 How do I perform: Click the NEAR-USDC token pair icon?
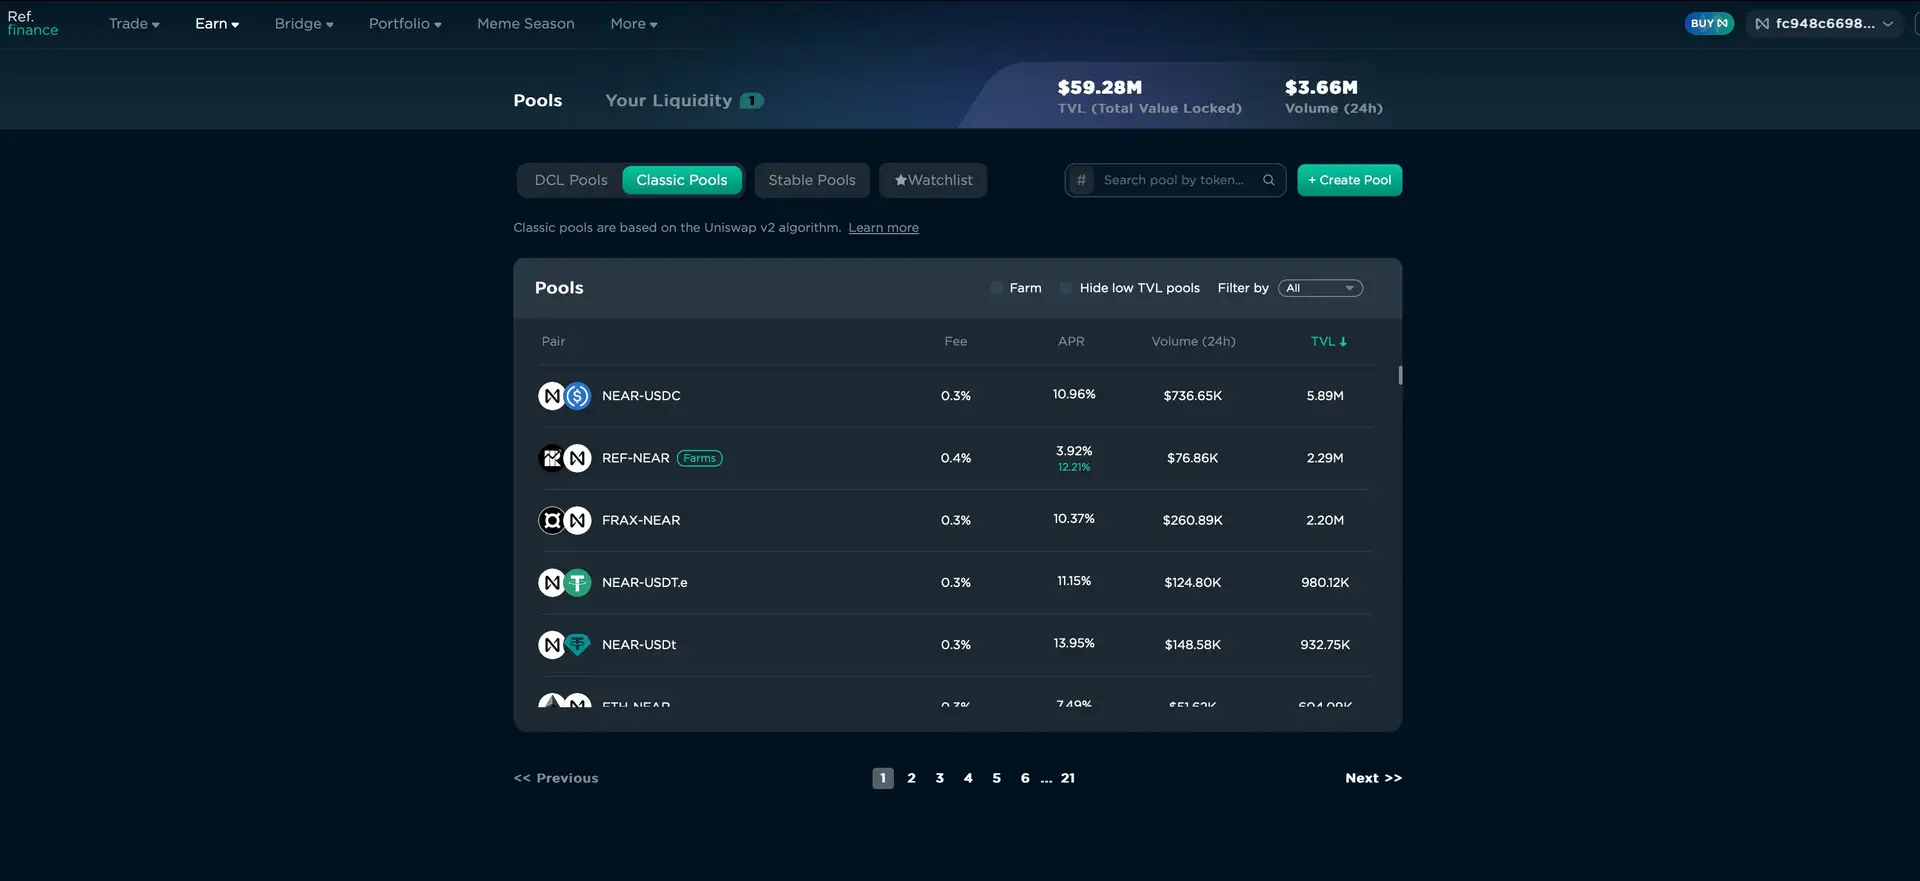564,396
